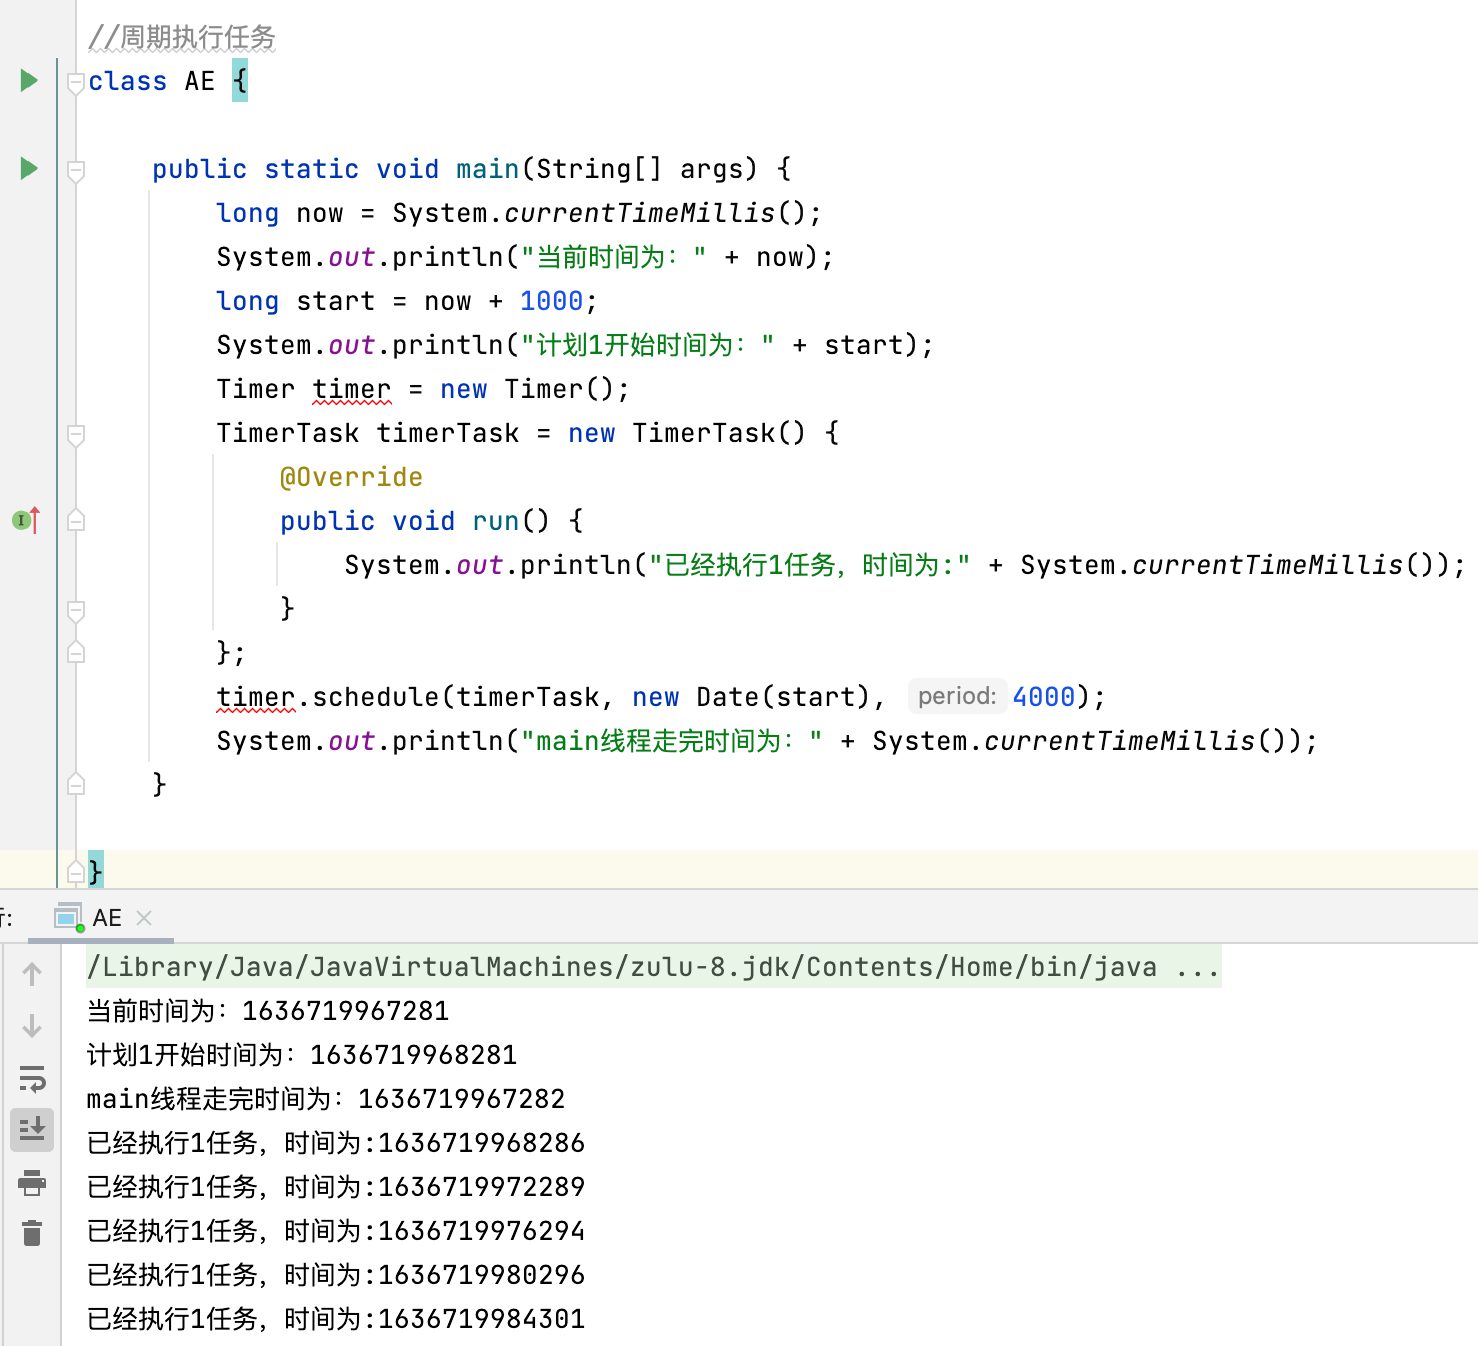
Task: Clear console output with the trash icon
Action: point(32,1233)
